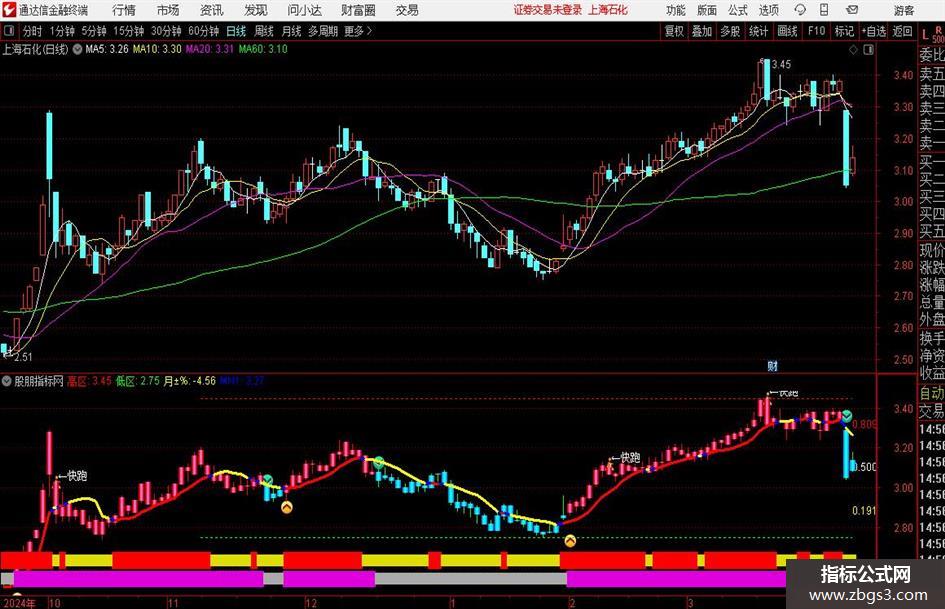Click the 复权 button
Screen dimensions: 945x609
click(x=674, y=31)
